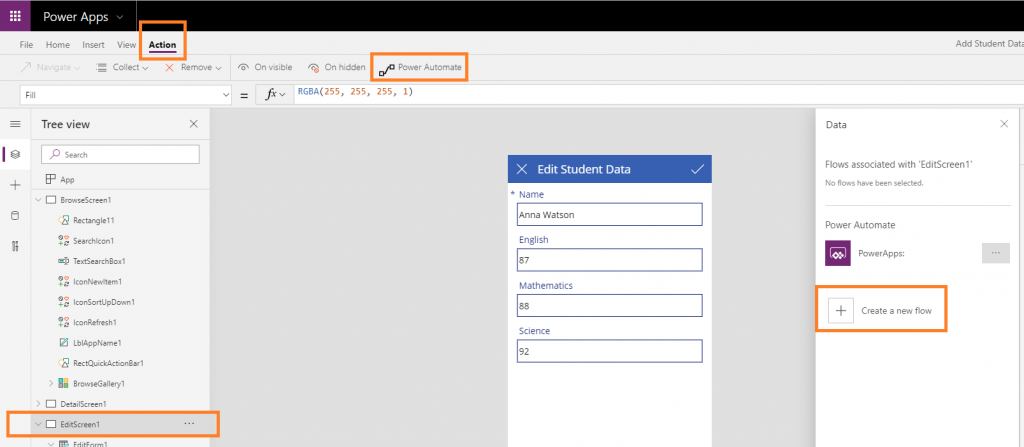Image resolution: width=1024 pixels, height=447 pixels.
Task: Open the Insert plus sidebar icon
Action: point(15,186)
